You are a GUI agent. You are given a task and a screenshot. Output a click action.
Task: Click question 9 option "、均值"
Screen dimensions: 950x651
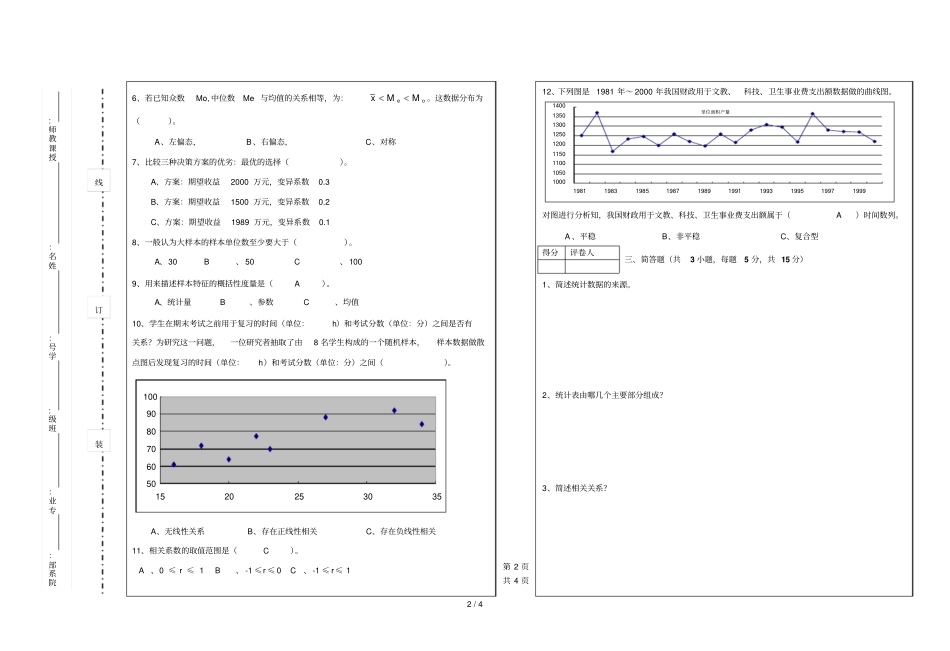347,302
